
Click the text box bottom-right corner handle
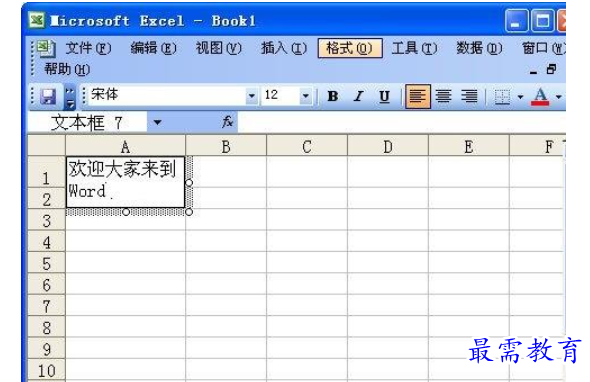click(x=189, y=212)
